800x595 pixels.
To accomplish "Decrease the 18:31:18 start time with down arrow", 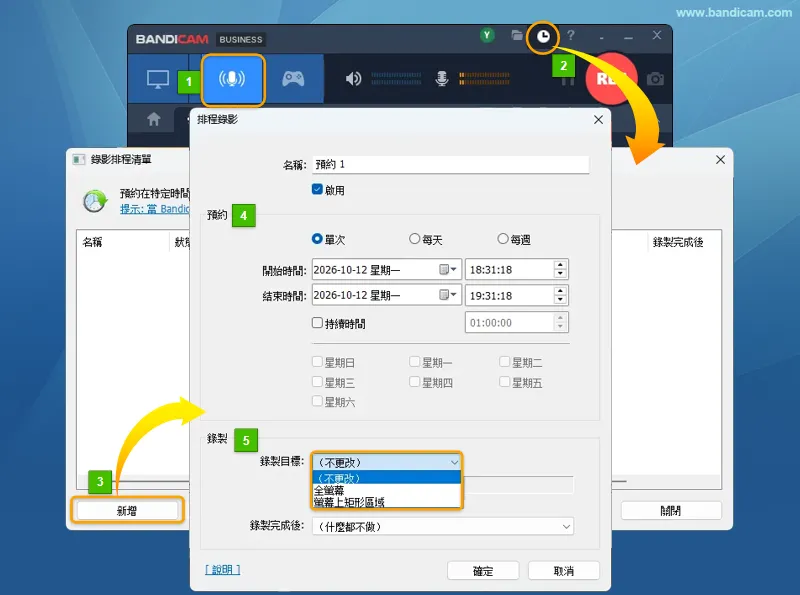I will point(560,274).
